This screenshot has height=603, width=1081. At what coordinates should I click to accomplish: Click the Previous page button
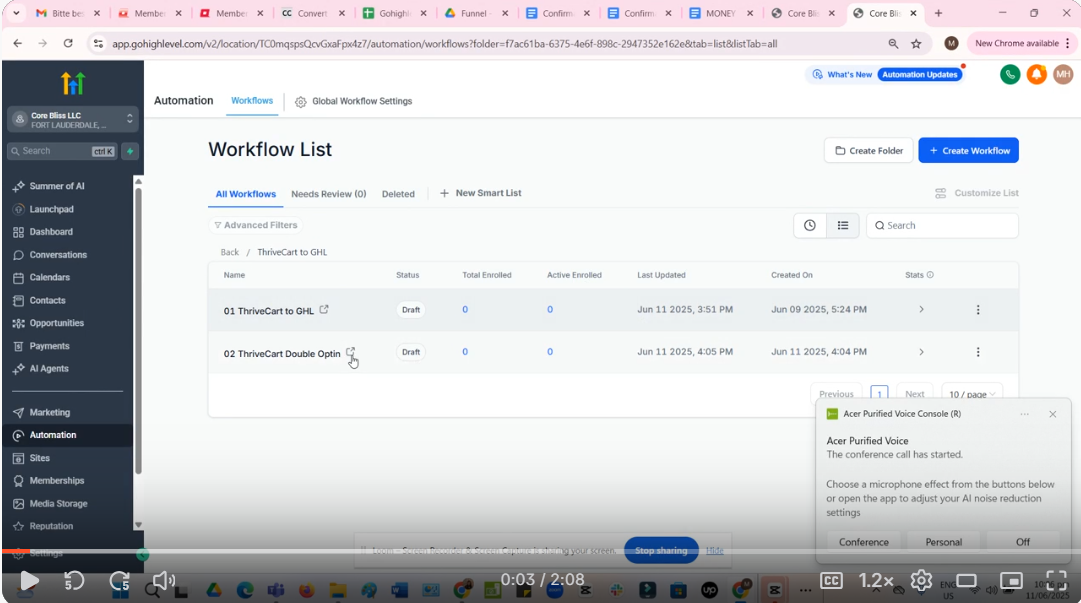point(836,393)
